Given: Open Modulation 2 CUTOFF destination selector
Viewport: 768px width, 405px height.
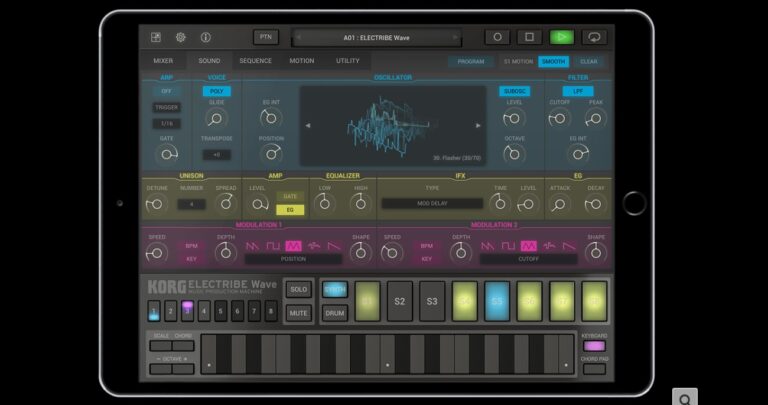Looking at the screenshot, I should coord(528,259).
